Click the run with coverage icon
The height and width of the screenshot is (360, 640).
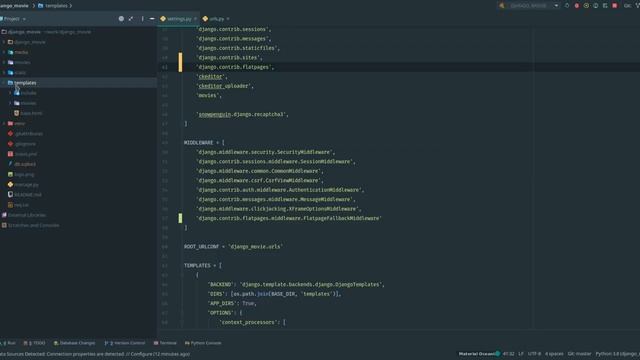point(586,6)
